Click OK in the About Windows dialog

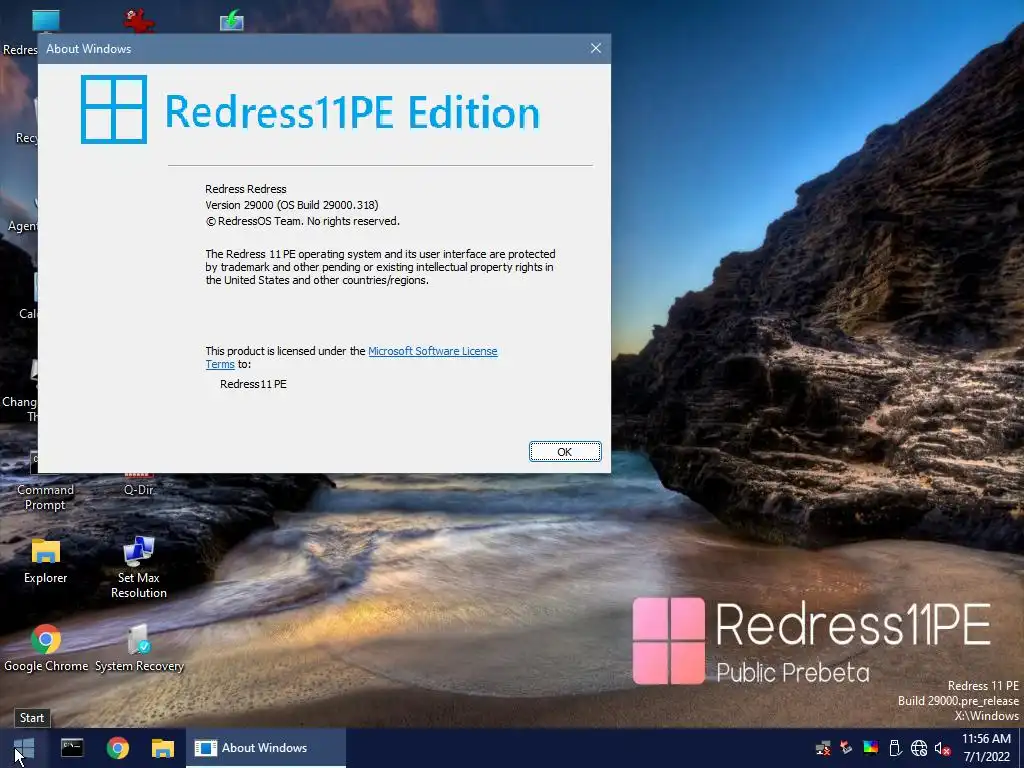coord(565,451)
